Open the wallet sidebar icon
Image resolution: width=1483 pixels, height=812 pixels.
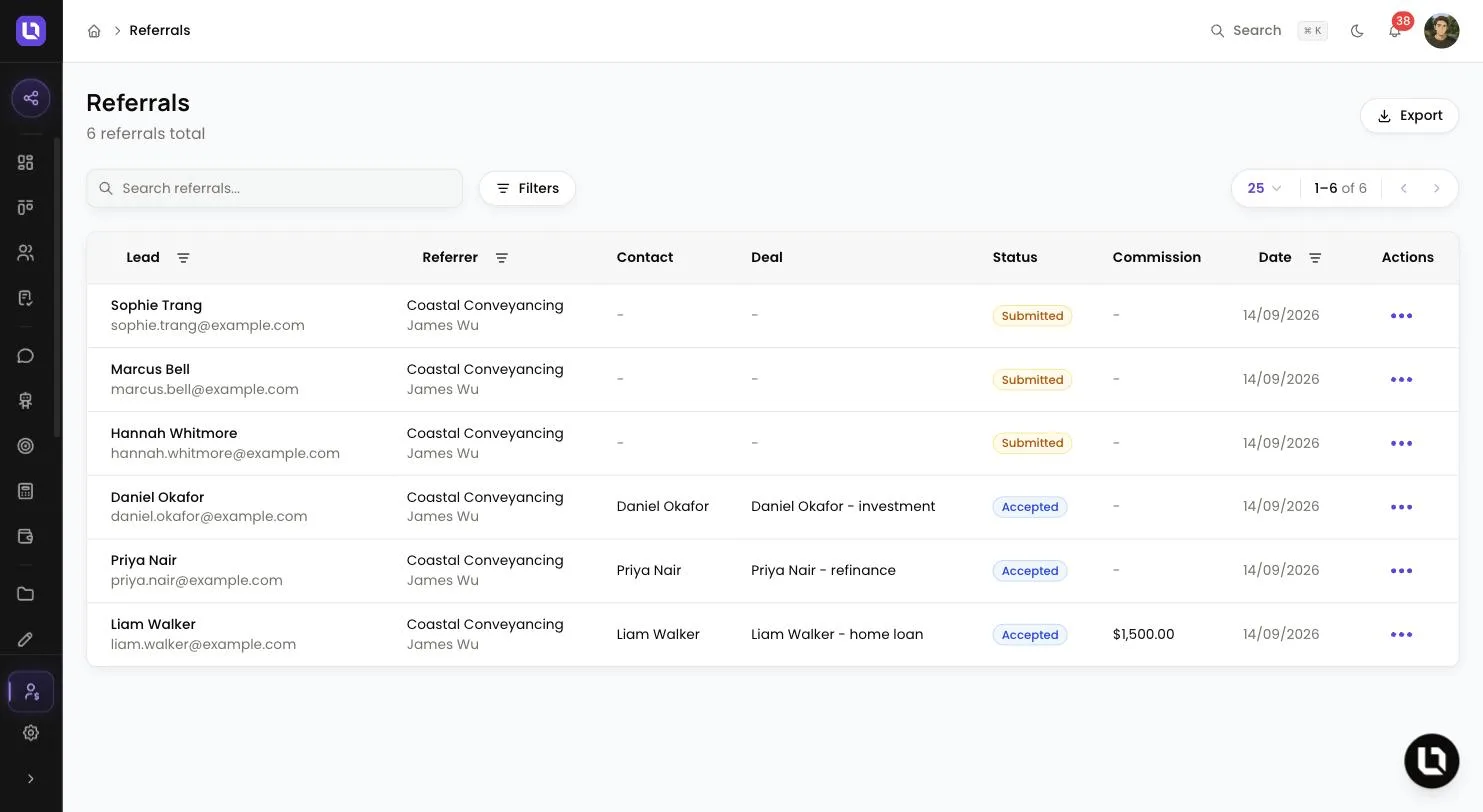click(x=26, y=536)
